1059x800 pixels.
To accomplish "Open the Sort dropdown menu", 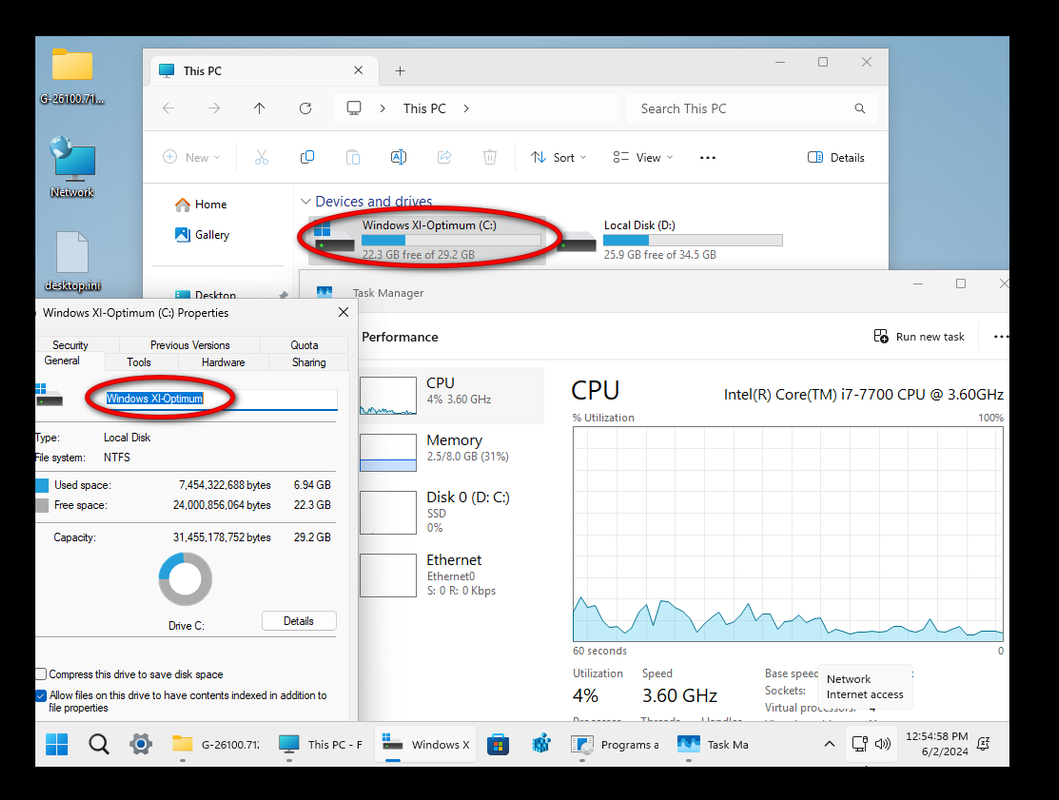I will pos(558,157).
